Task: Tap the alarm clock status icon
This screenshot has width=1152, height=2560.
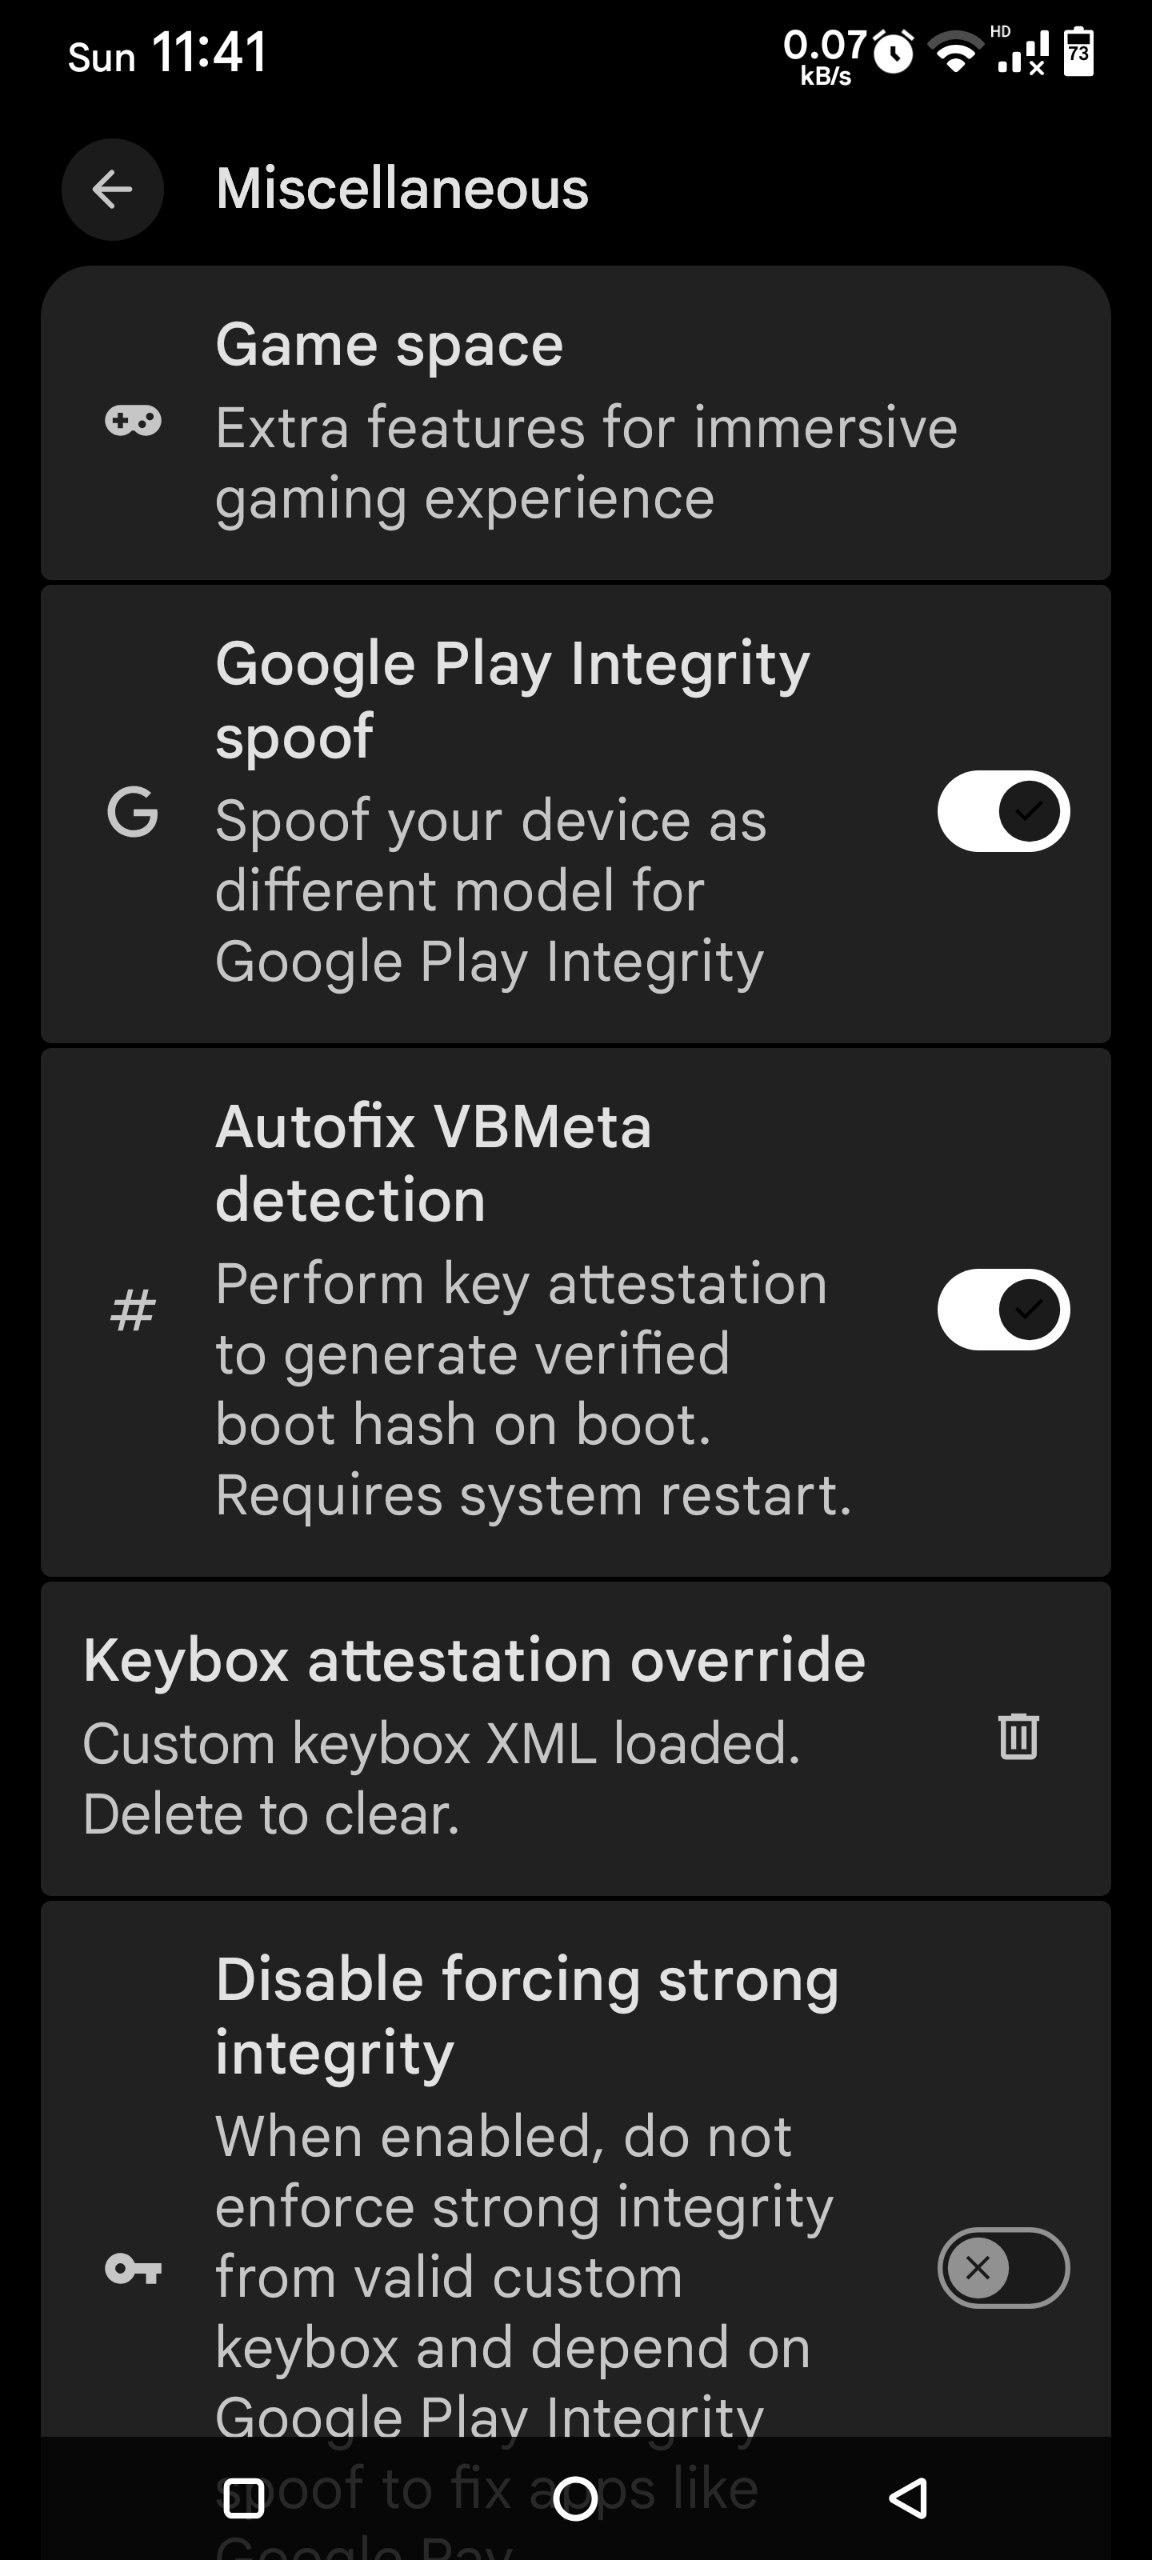Action: pyautogui.click(x=893, y=52)
